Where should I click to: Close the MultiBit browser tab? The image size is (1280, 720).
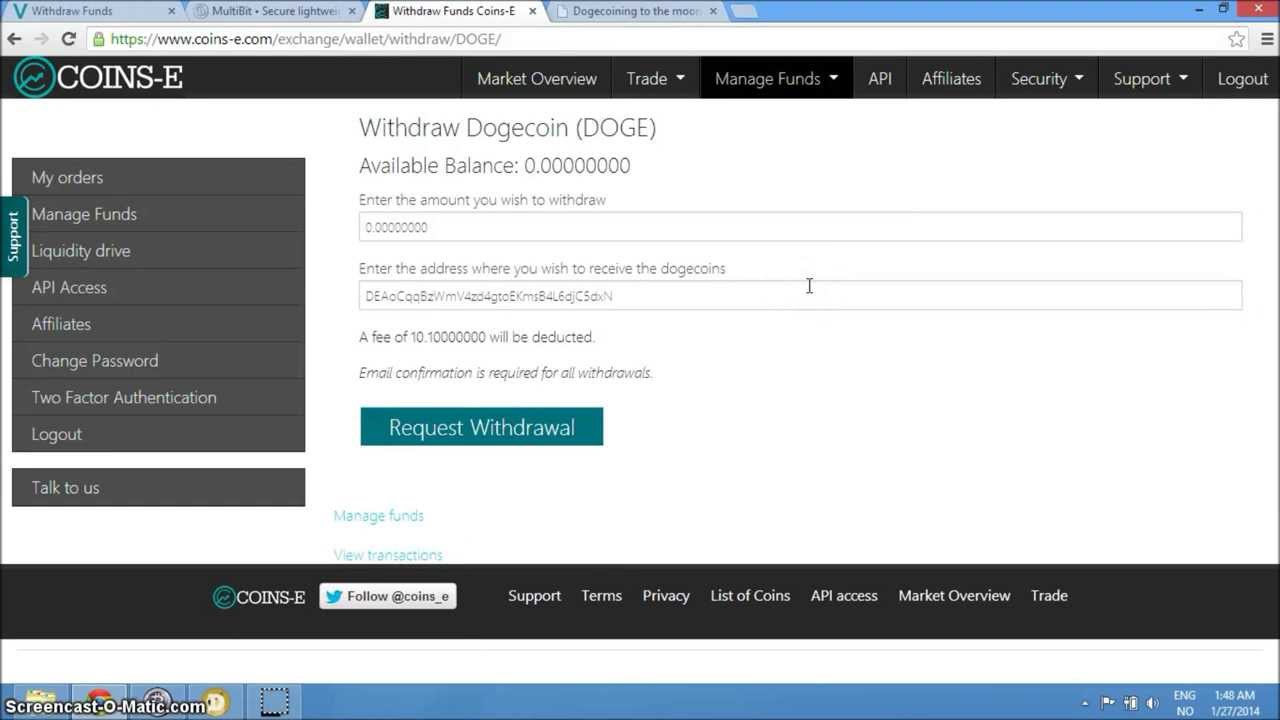[x=352, y=11]
